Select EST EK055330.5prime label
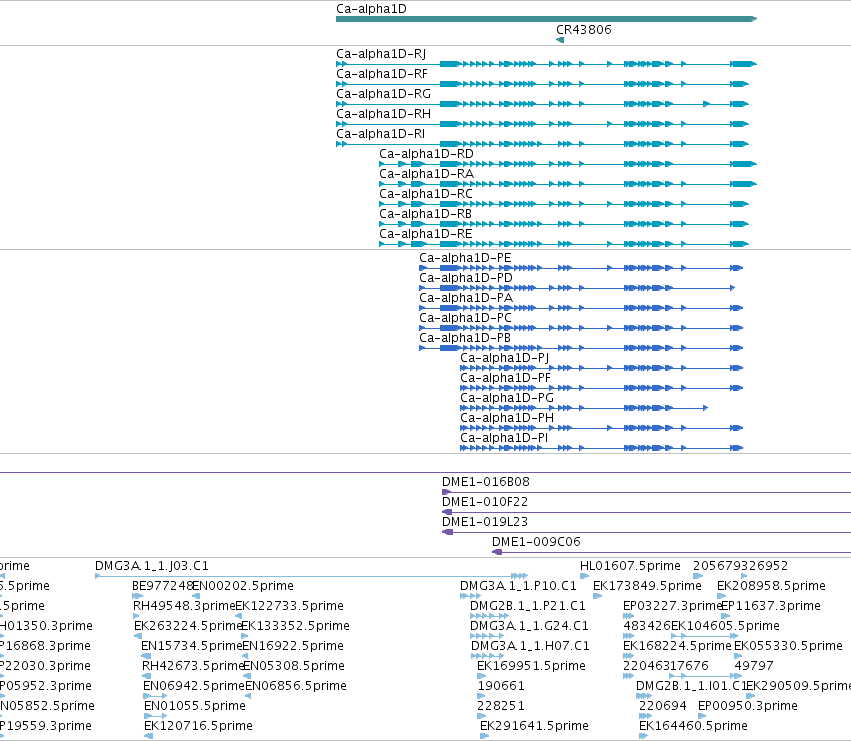This screenshot has height=741, width=851. point(789,647)
